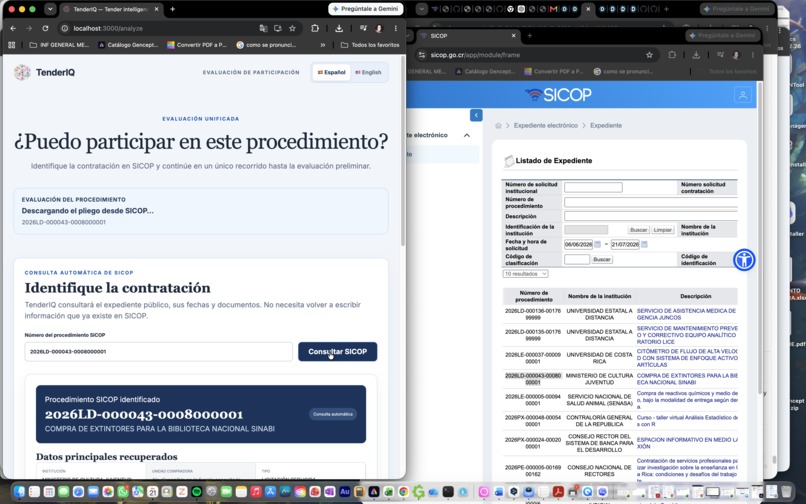Open tab search dropdown in the background Chrome window

(x=422, y=9)
